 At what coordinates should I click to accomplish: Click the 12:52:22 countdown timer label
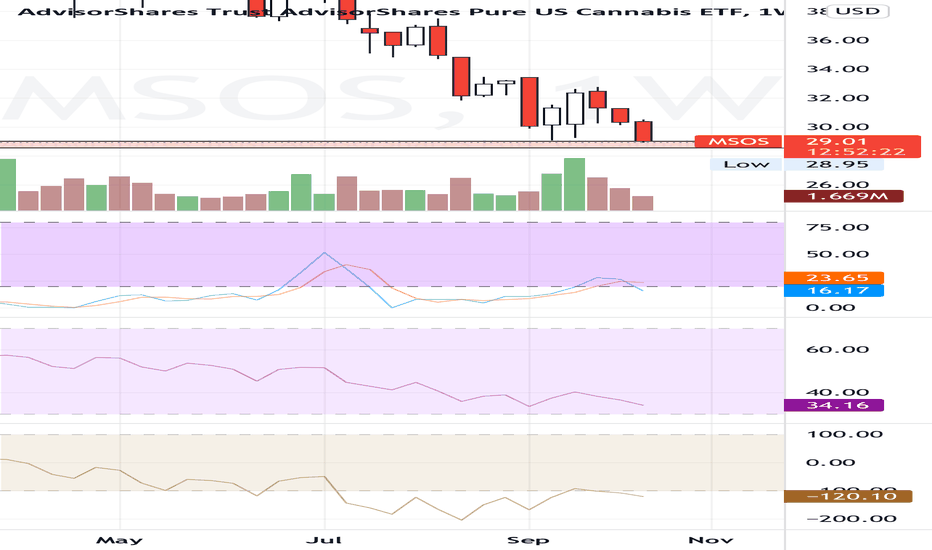[x=856, y=152]
